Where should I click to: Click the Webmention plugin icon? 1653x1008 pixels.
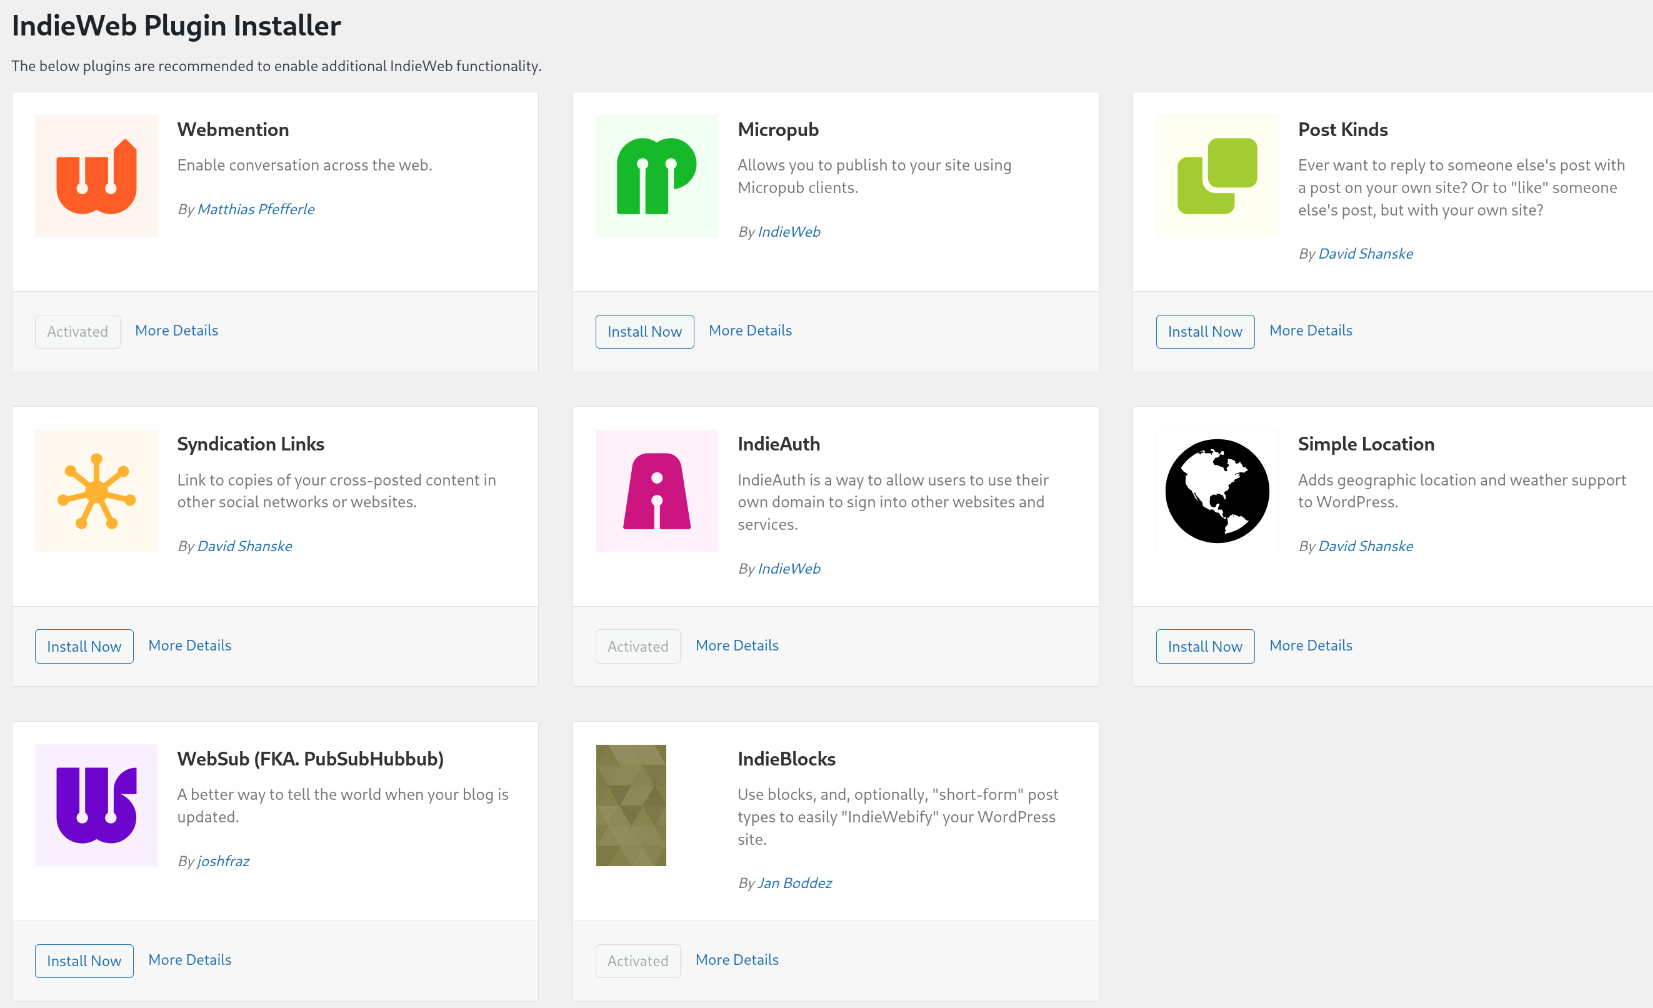[96, 176]
